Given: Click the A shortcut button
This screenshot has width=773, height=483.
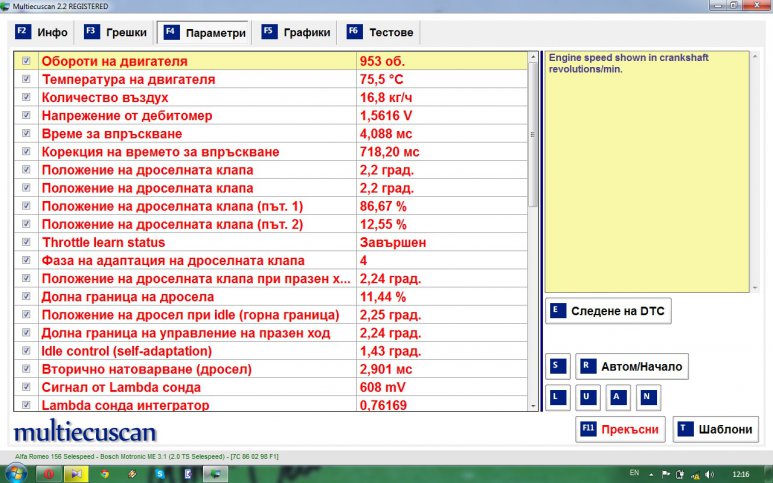Looking at the screenshot, I should [619, 397].
